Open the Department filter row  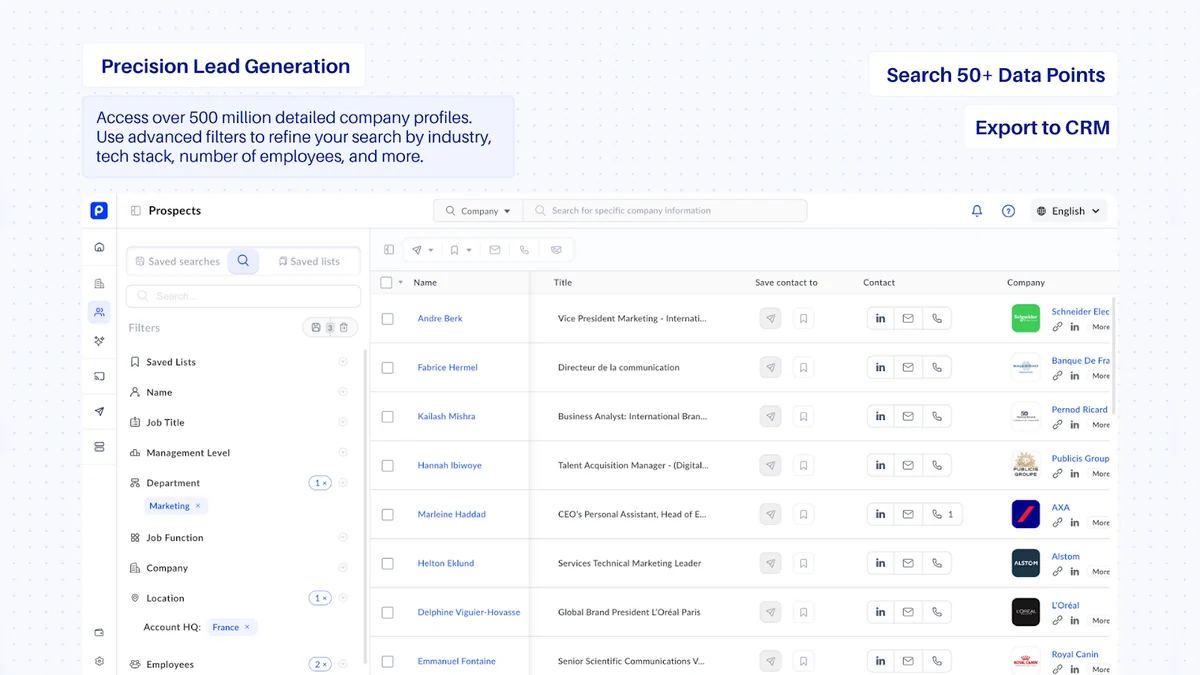237,482
